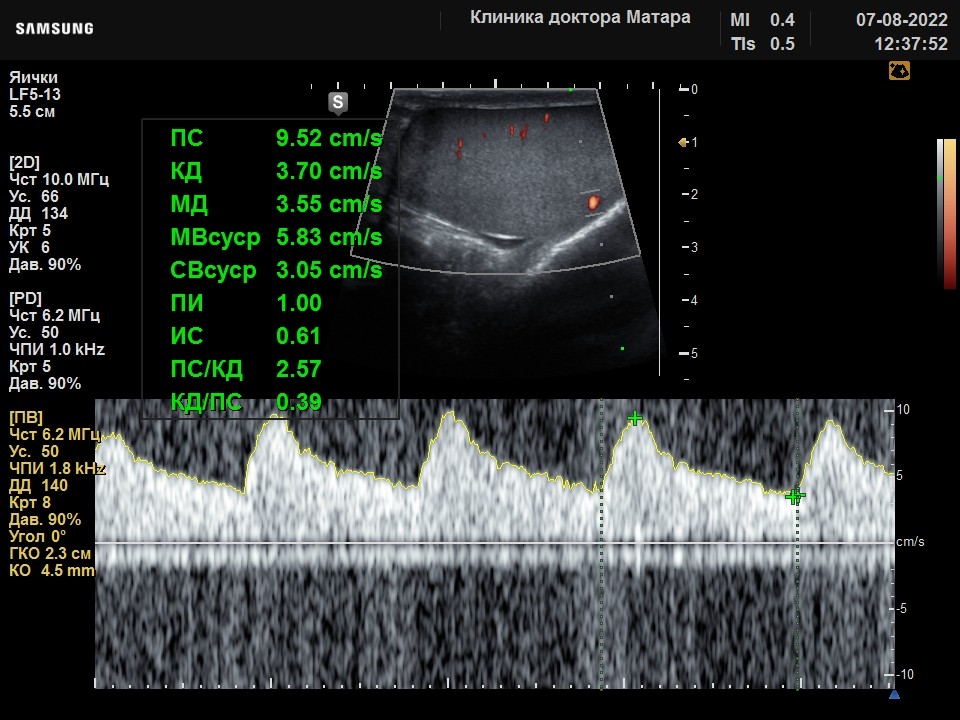960x720 pixels.
Task: Click the ГКО 2.3 см value
Action: (x=50, y=553)
